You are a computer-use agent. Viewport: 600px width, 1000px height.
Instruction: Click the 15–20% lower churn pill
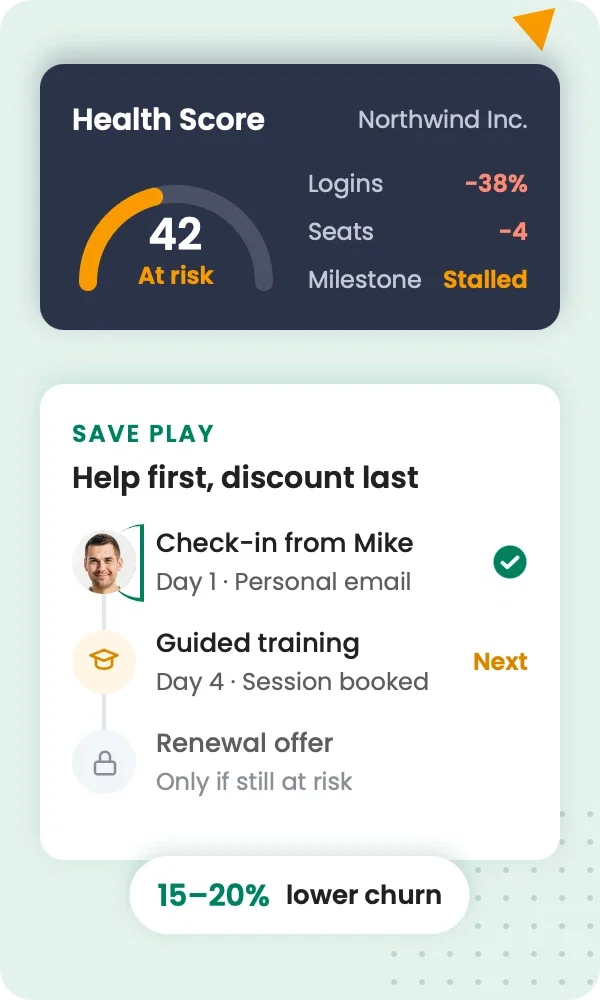point(300,895)
